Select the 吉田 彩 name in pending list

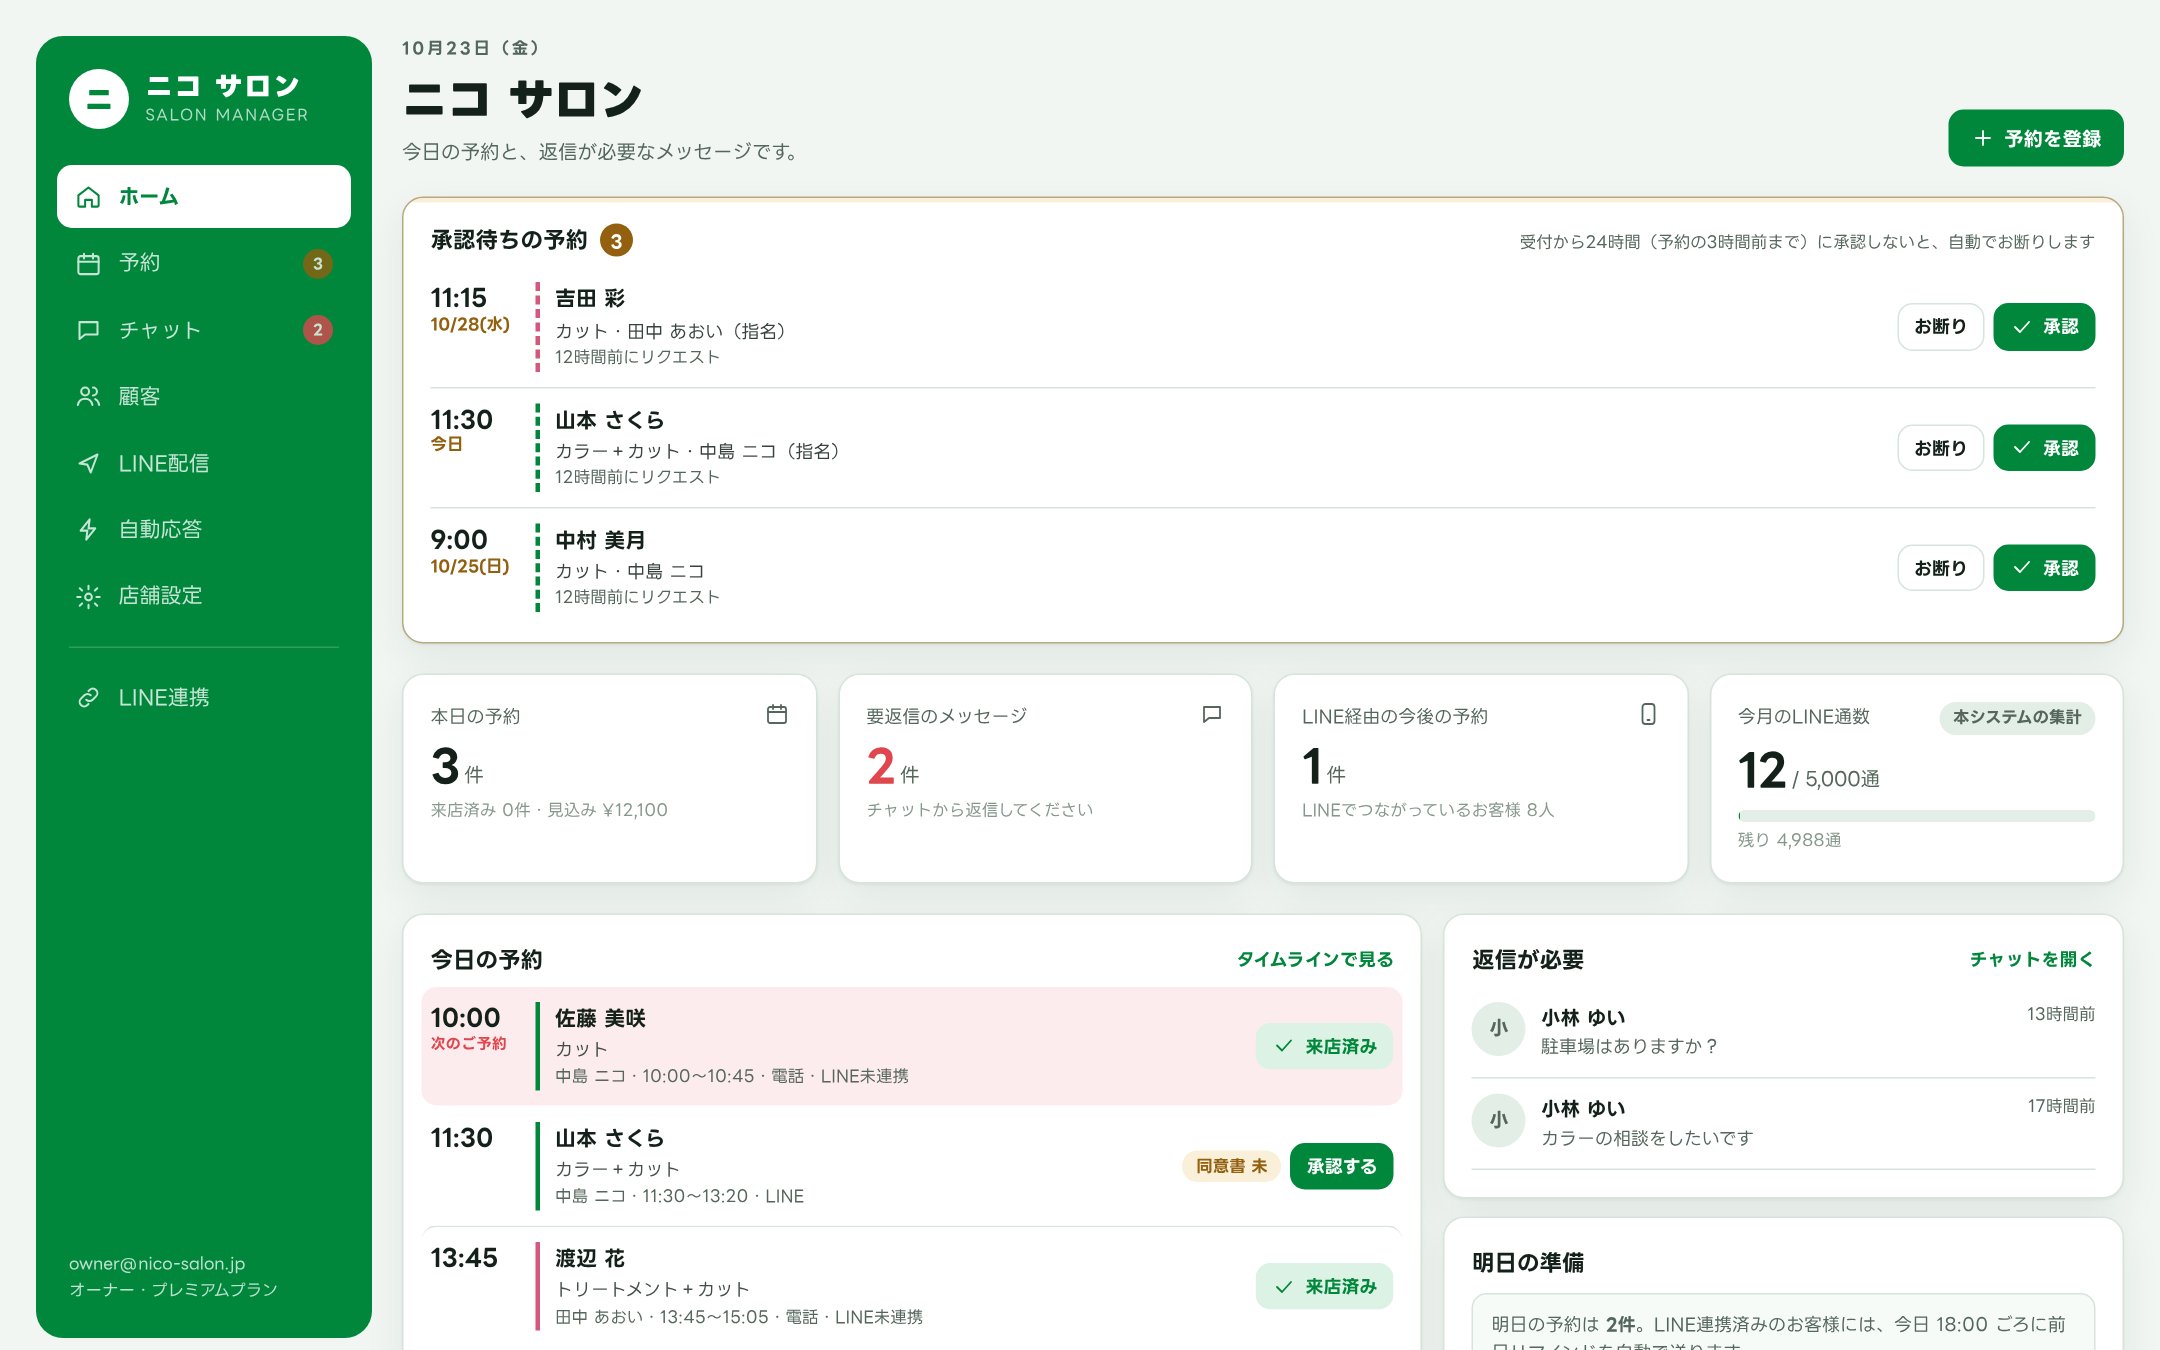coord(590,298)
